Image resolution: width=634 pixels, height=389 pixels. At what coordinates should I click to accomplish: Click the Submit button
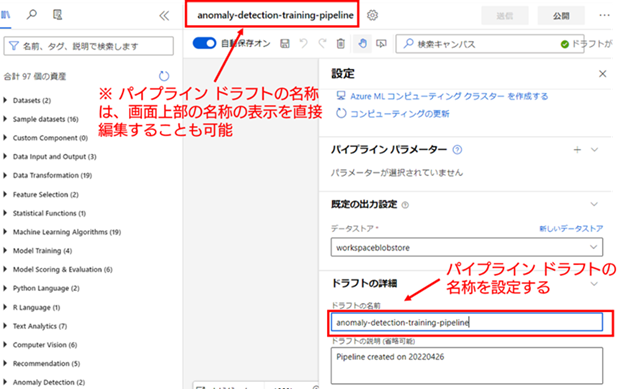coord(505,16)
